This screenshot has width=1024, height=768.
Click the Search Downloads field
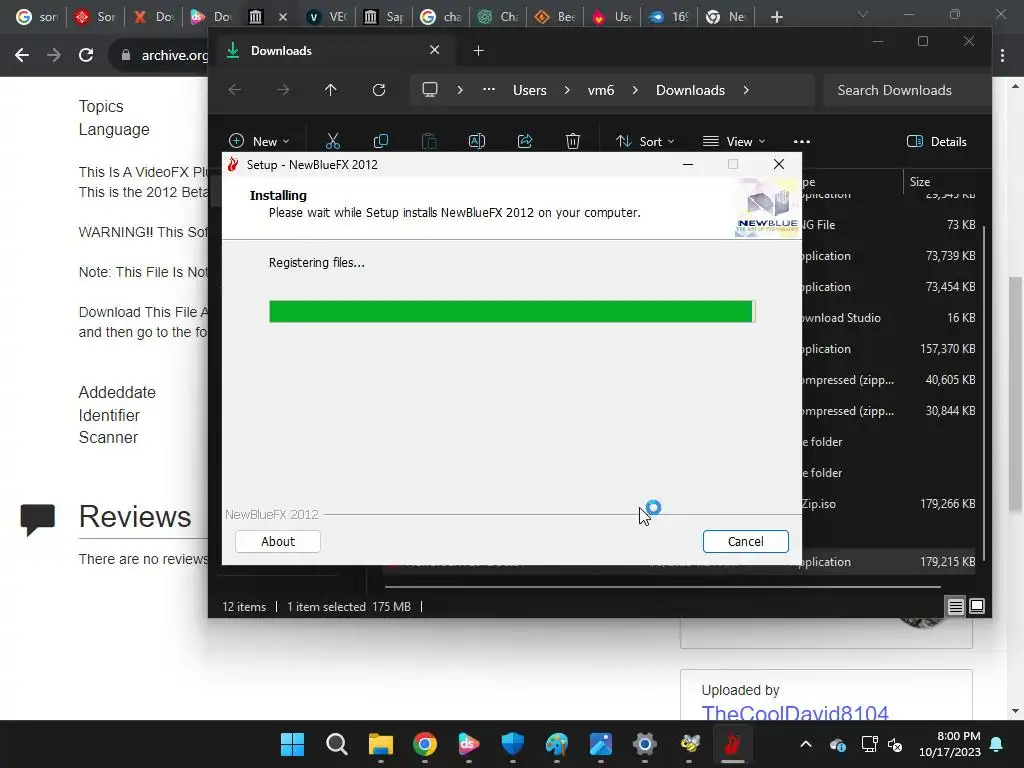click(906, 90)
